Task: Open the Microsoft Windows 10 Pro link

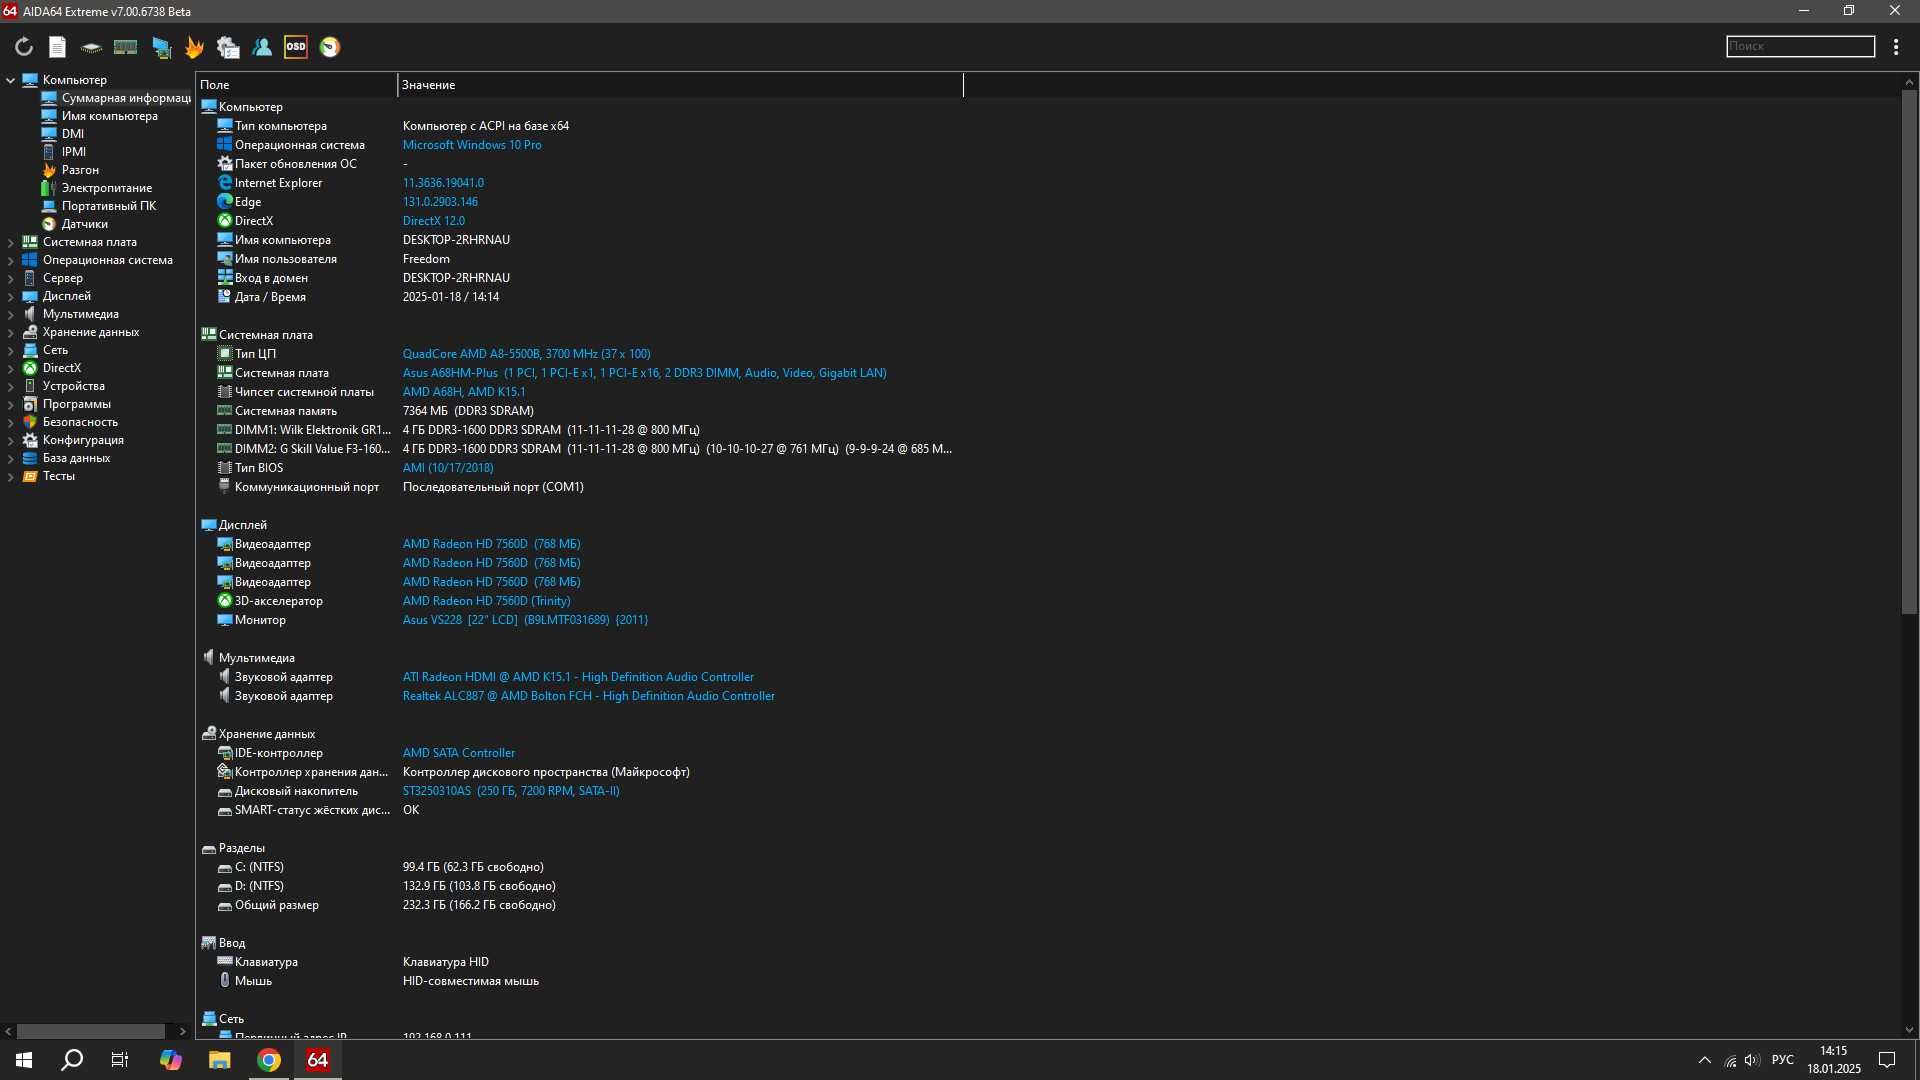Action: 472,145
